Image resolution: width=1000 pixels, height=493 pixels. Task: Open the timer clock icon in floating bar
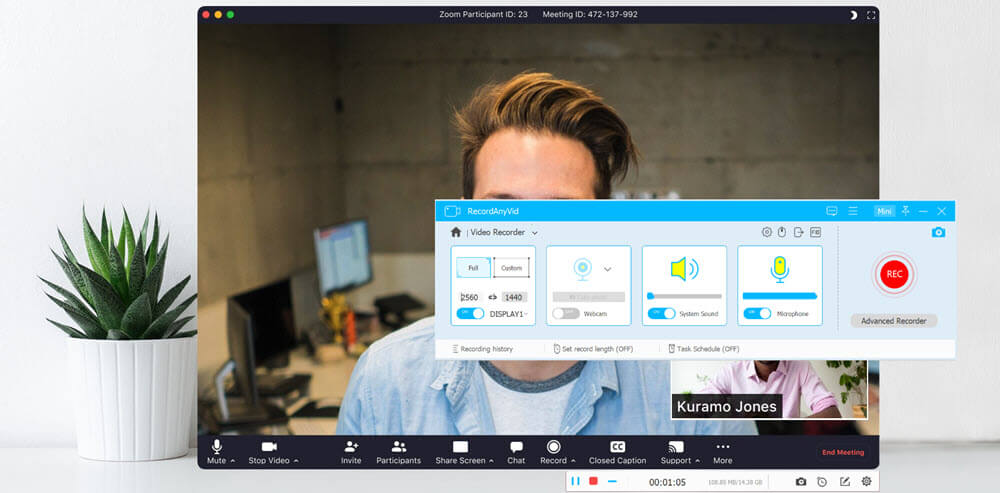[x=822, y=482]
